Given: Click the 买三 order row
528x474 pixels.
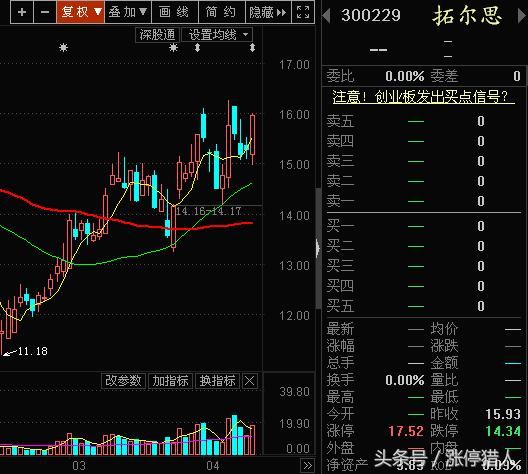Looking at the screenshot, I should pos(424,266).
